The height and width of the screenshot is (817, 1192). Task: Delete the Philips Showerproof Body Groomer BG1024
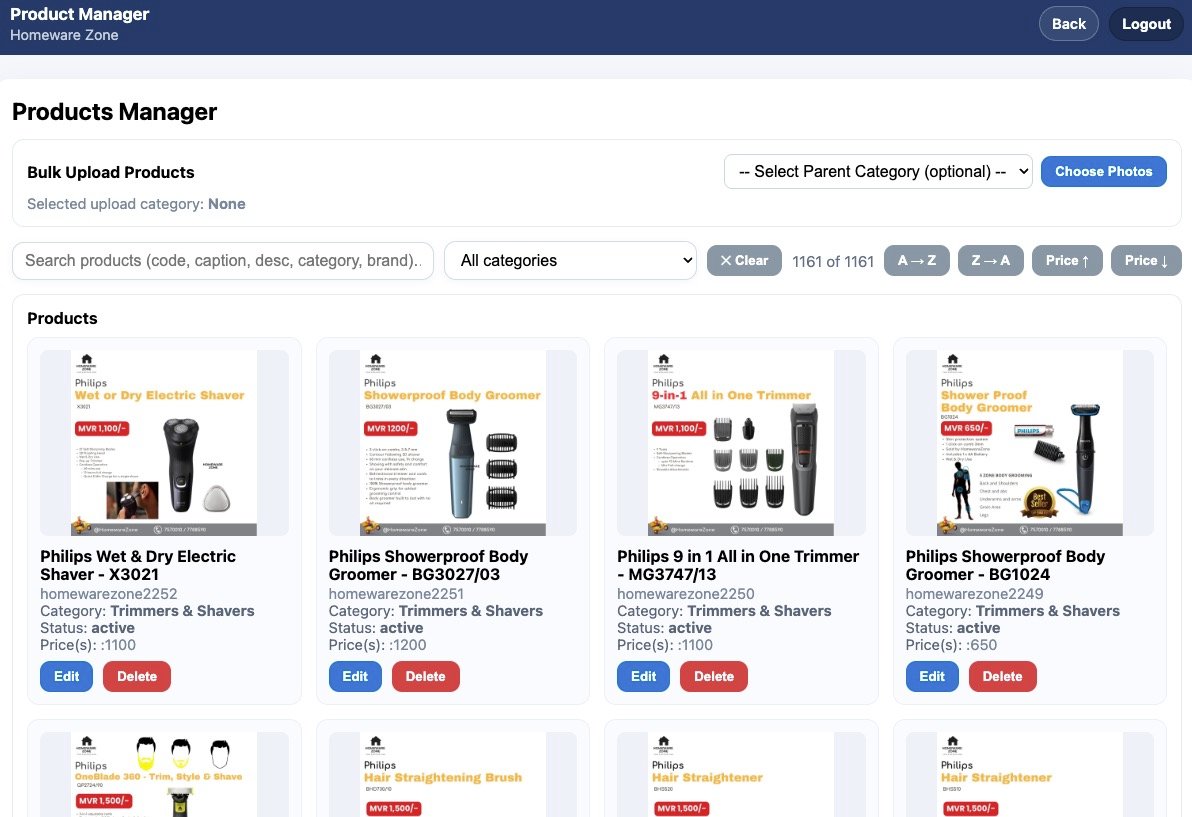coord(1002,676)
